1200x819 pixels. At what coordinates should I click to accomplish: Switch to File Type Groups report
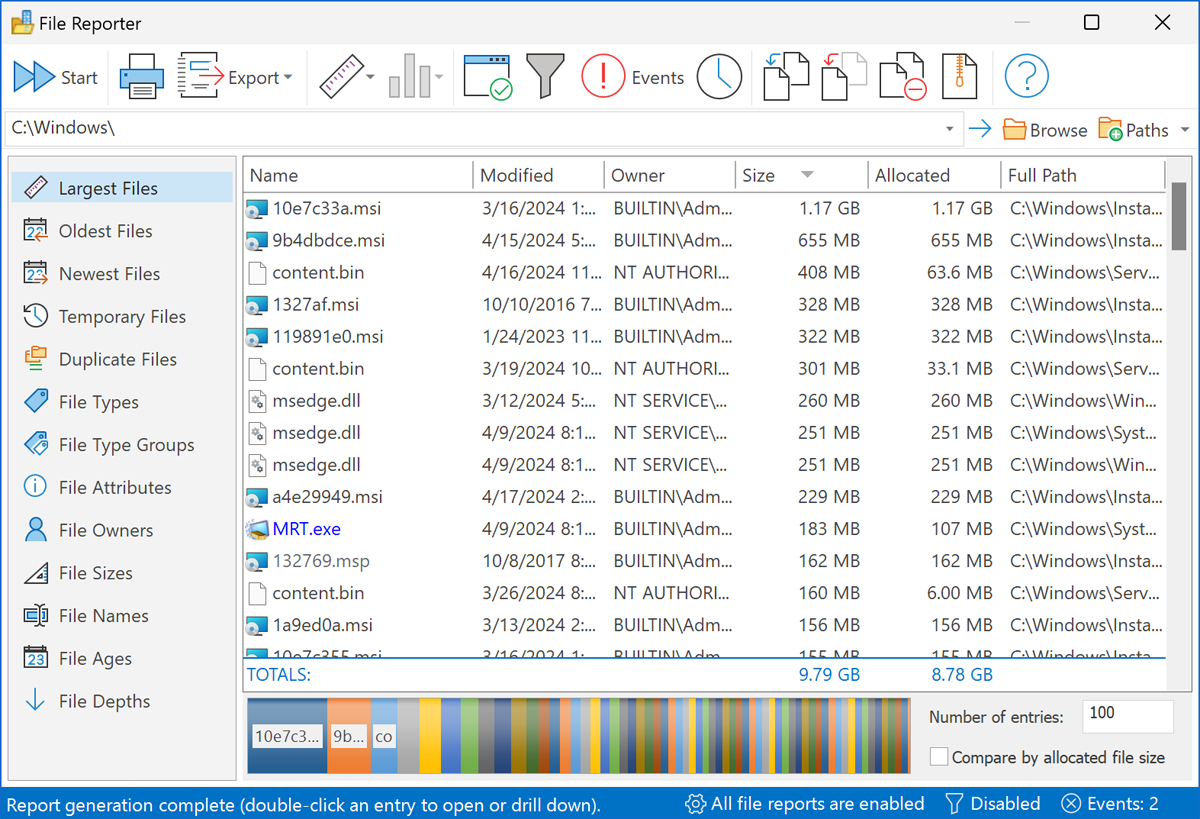pyautogui.click(x=126, y=445)
